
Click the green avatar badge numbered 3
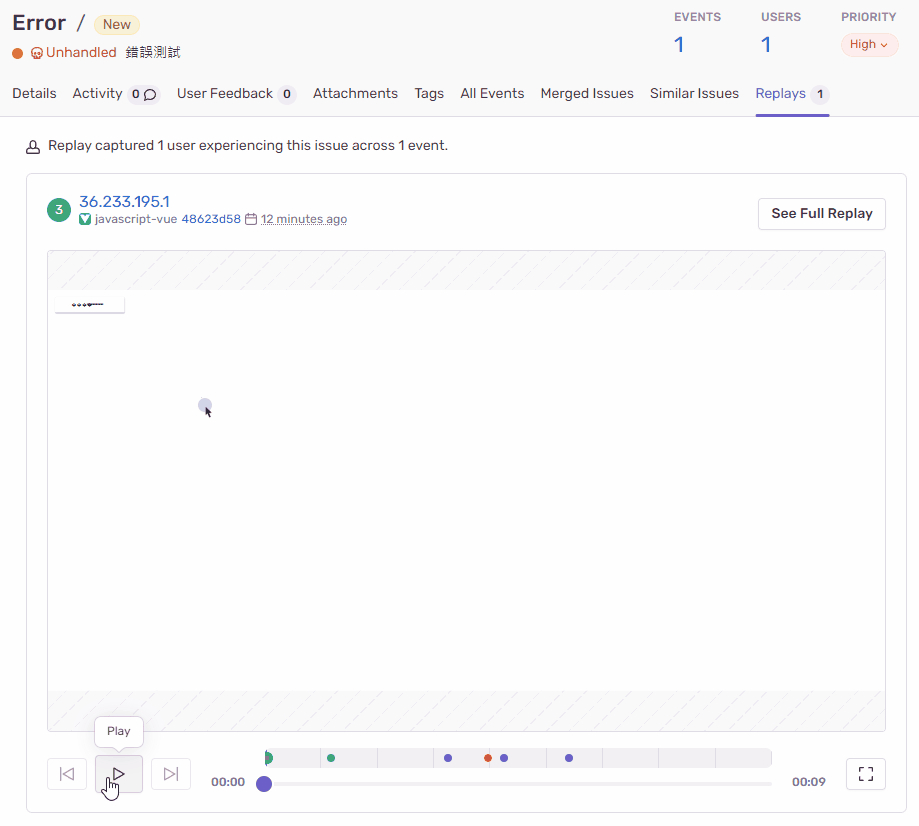click(x=59, y=210)
